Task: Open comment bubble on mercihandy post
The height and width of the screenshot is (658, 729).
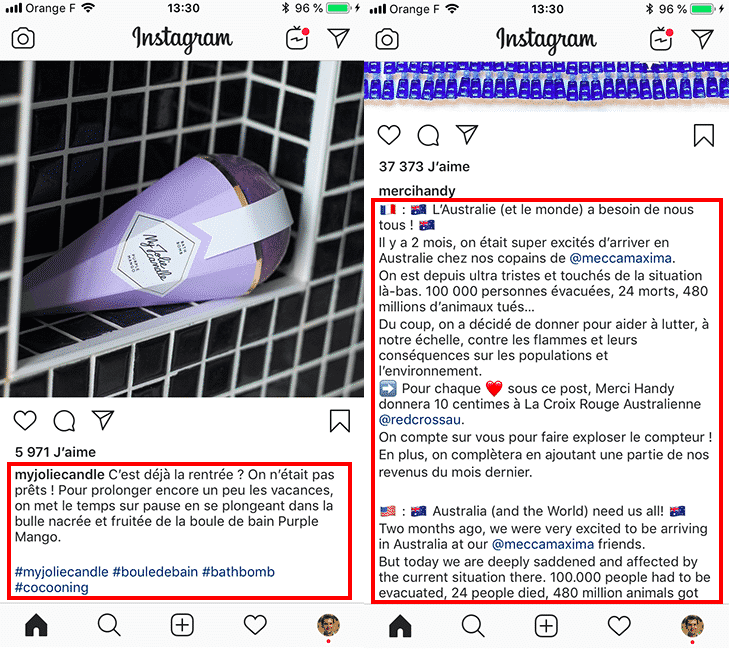Action: 428,135
